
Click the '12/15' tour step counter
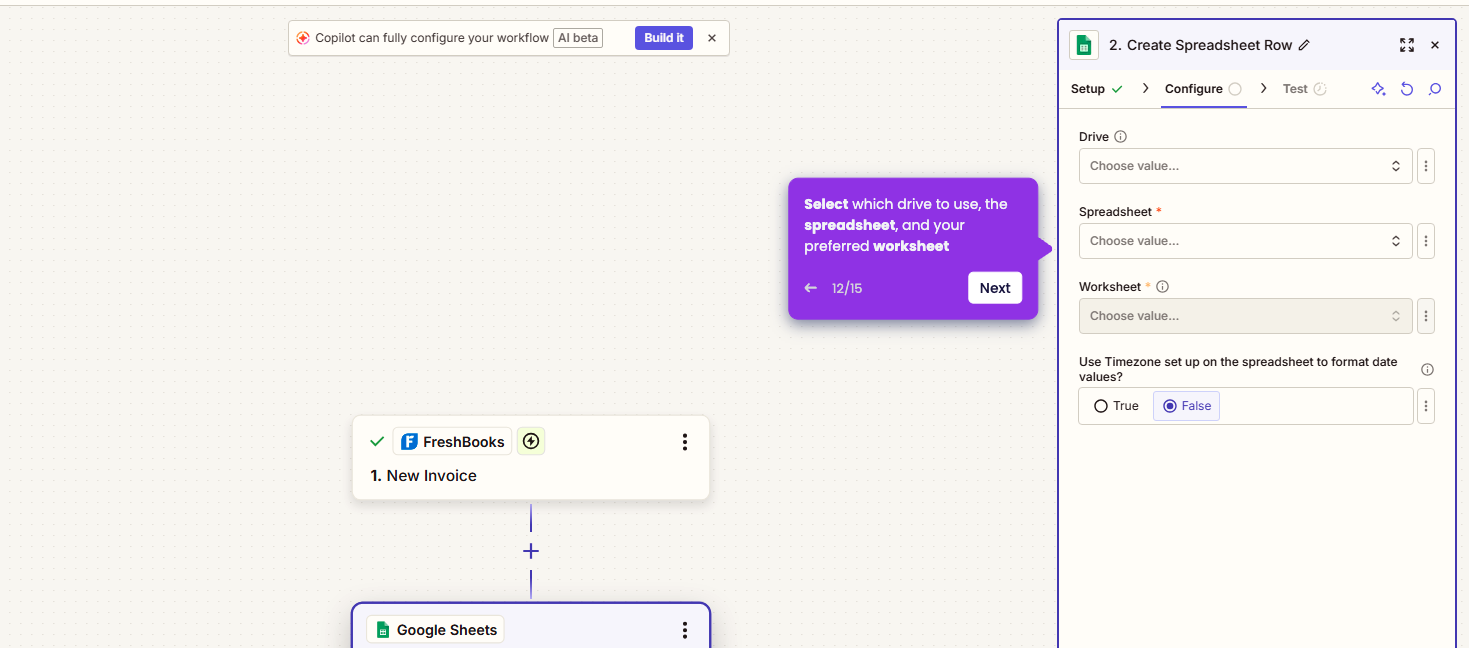tap(847, 288)
